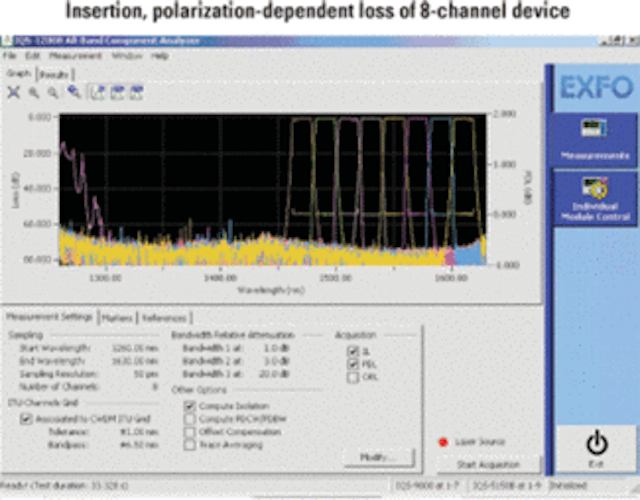Enable the Compute PB/CW/PDBW checkbox
The height and width of the screenshot is (500, 640).
tap(189, 419)
